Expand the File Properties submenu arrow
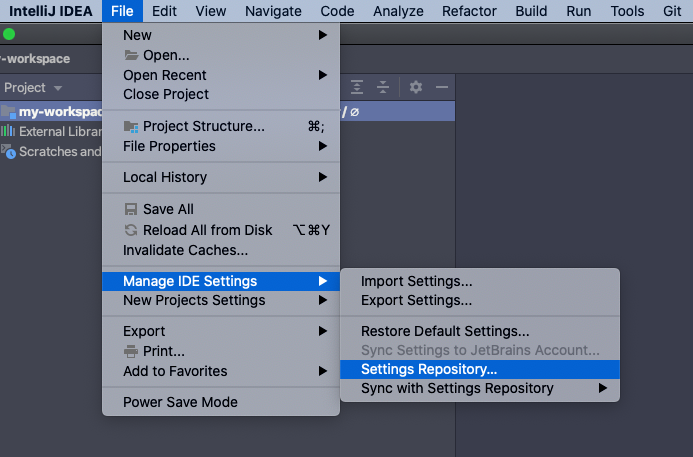The image size is (693, 457). click(x=323, y=146)
